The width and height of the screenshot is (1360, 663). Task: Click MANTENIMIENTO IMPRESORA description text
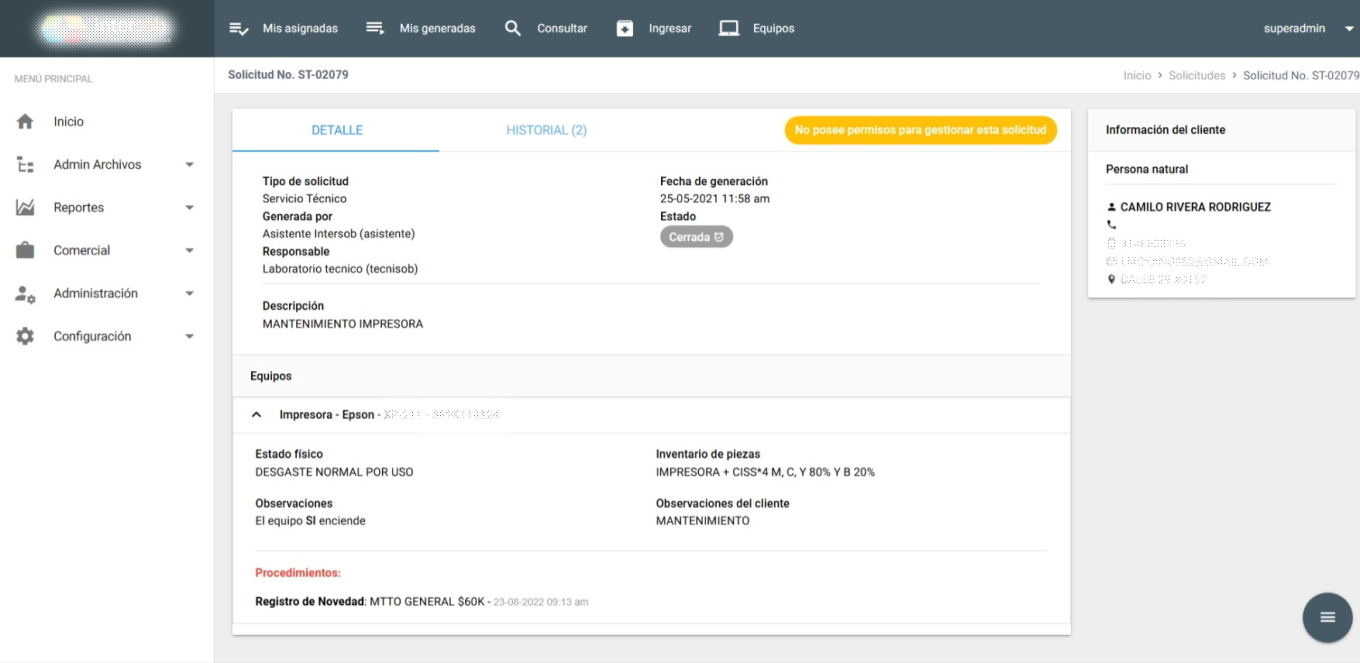342,324
